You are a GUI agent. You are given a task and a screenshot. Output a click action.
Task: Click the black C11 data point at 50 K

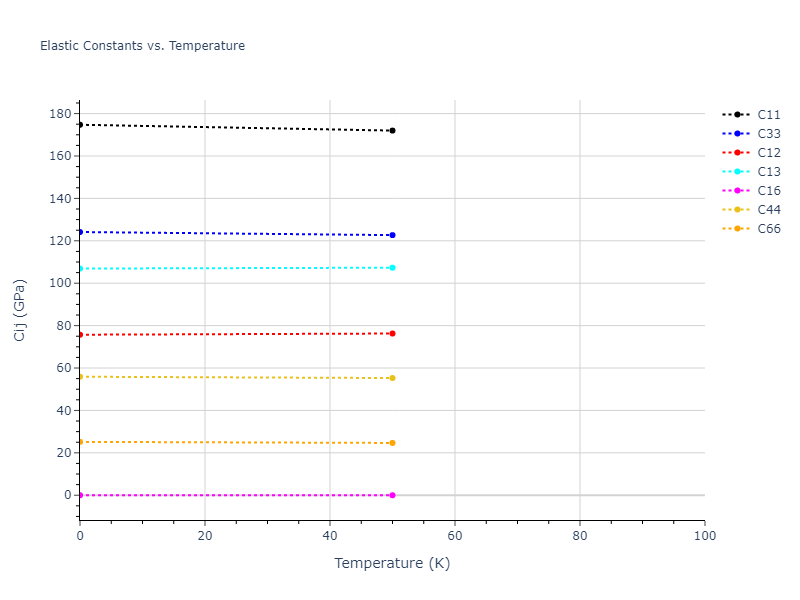pyautogui.click(x=392, y=131)
